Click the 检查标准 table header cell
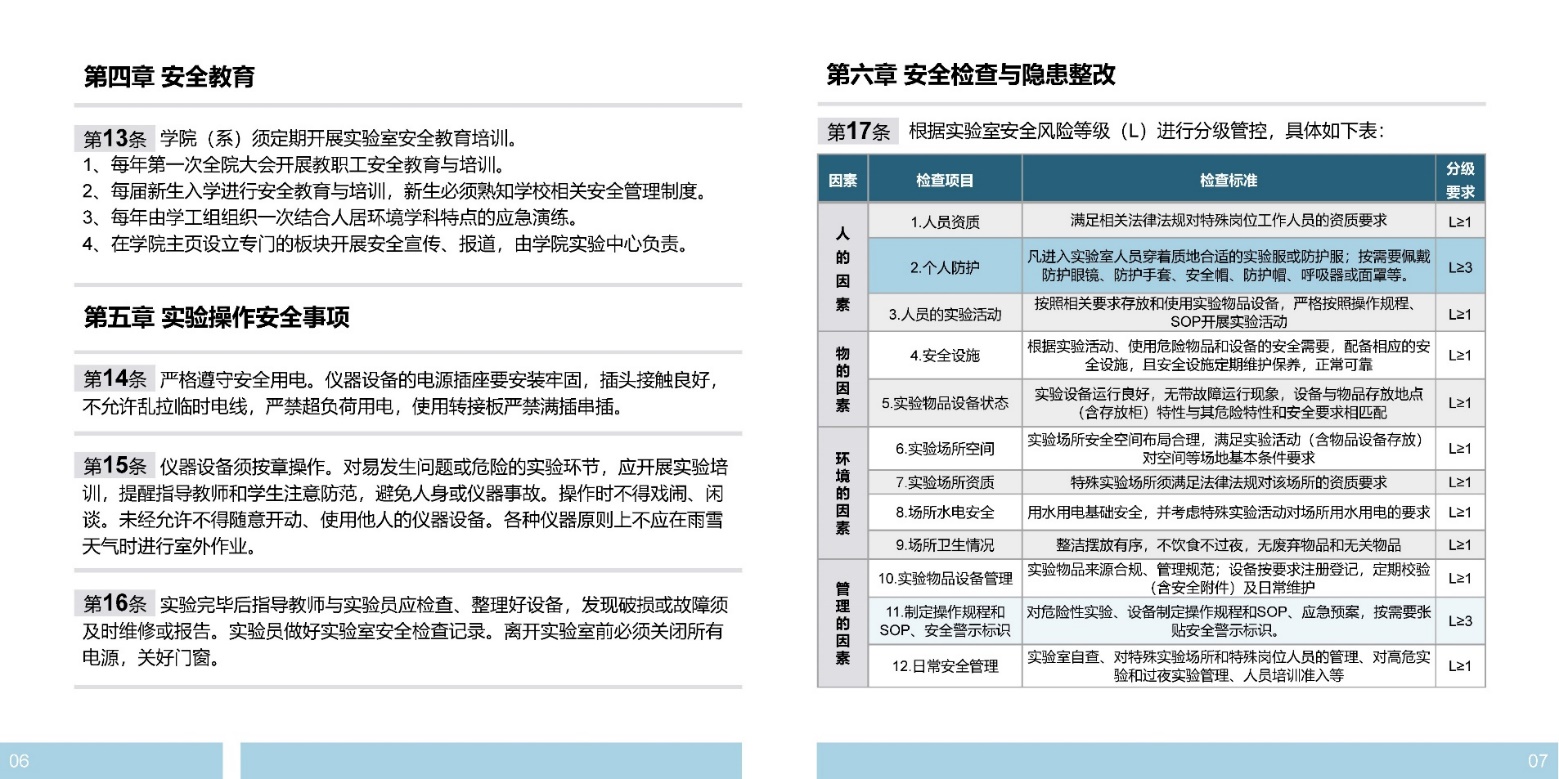This screenshot has width=1559, height=779. (1228, 180)
